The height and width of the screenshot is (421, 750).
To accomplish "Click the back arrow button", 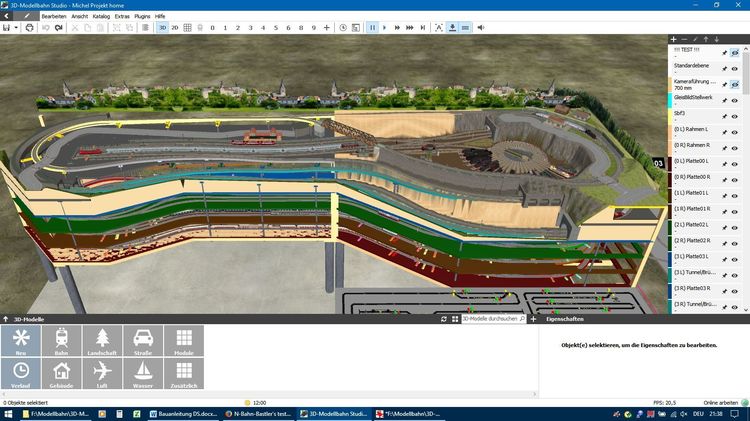I will (6, 16).
